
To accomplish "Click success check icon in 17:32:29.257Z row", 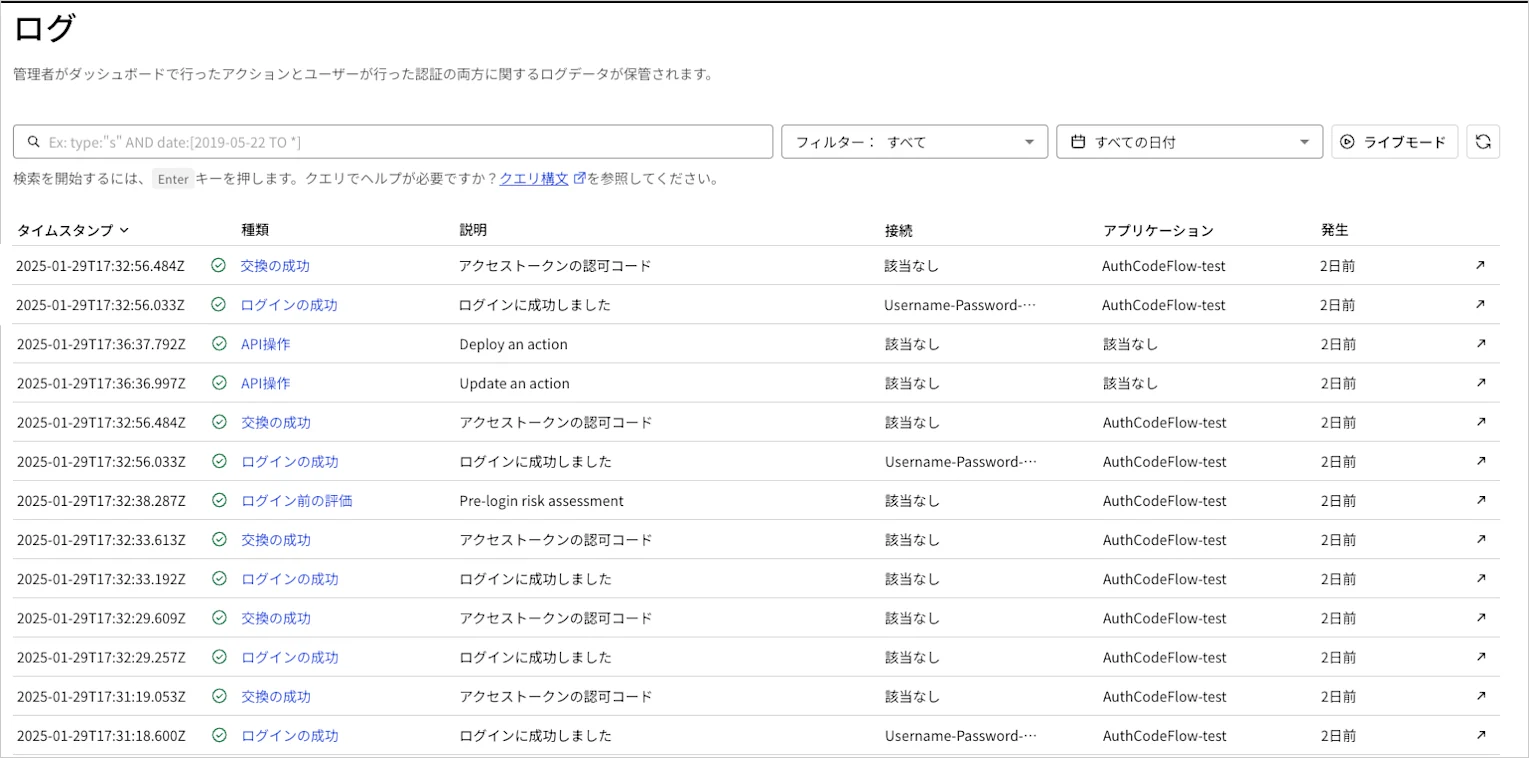I will (219, 657).
